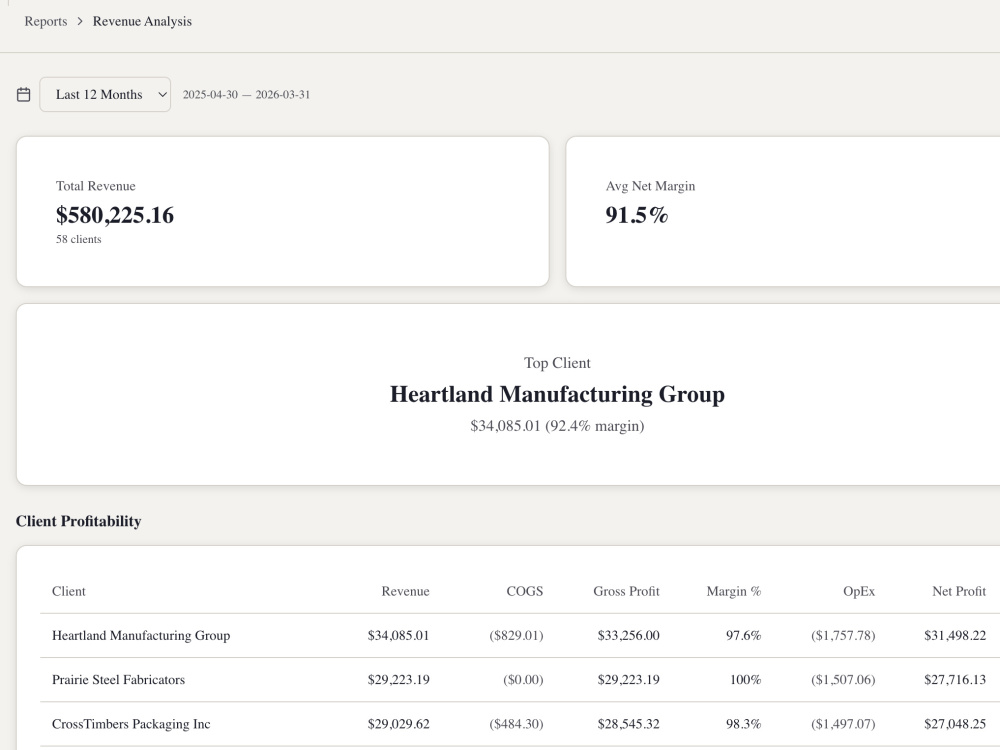The height and width of the screenshot is (750, 1000).
Task: Select Revenue Analysis breadcrumb item
Action: coord(142,21)
